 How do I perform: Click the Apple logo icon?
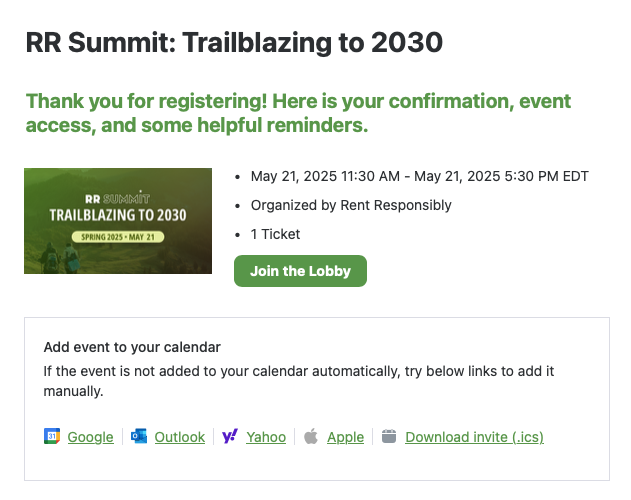click(311, 436)
